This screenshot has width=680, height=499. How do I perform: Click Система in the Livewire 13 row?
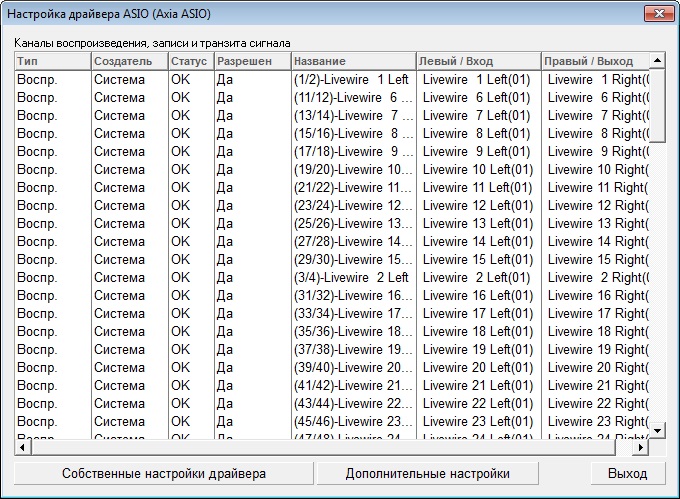click(x=119, y=223)
